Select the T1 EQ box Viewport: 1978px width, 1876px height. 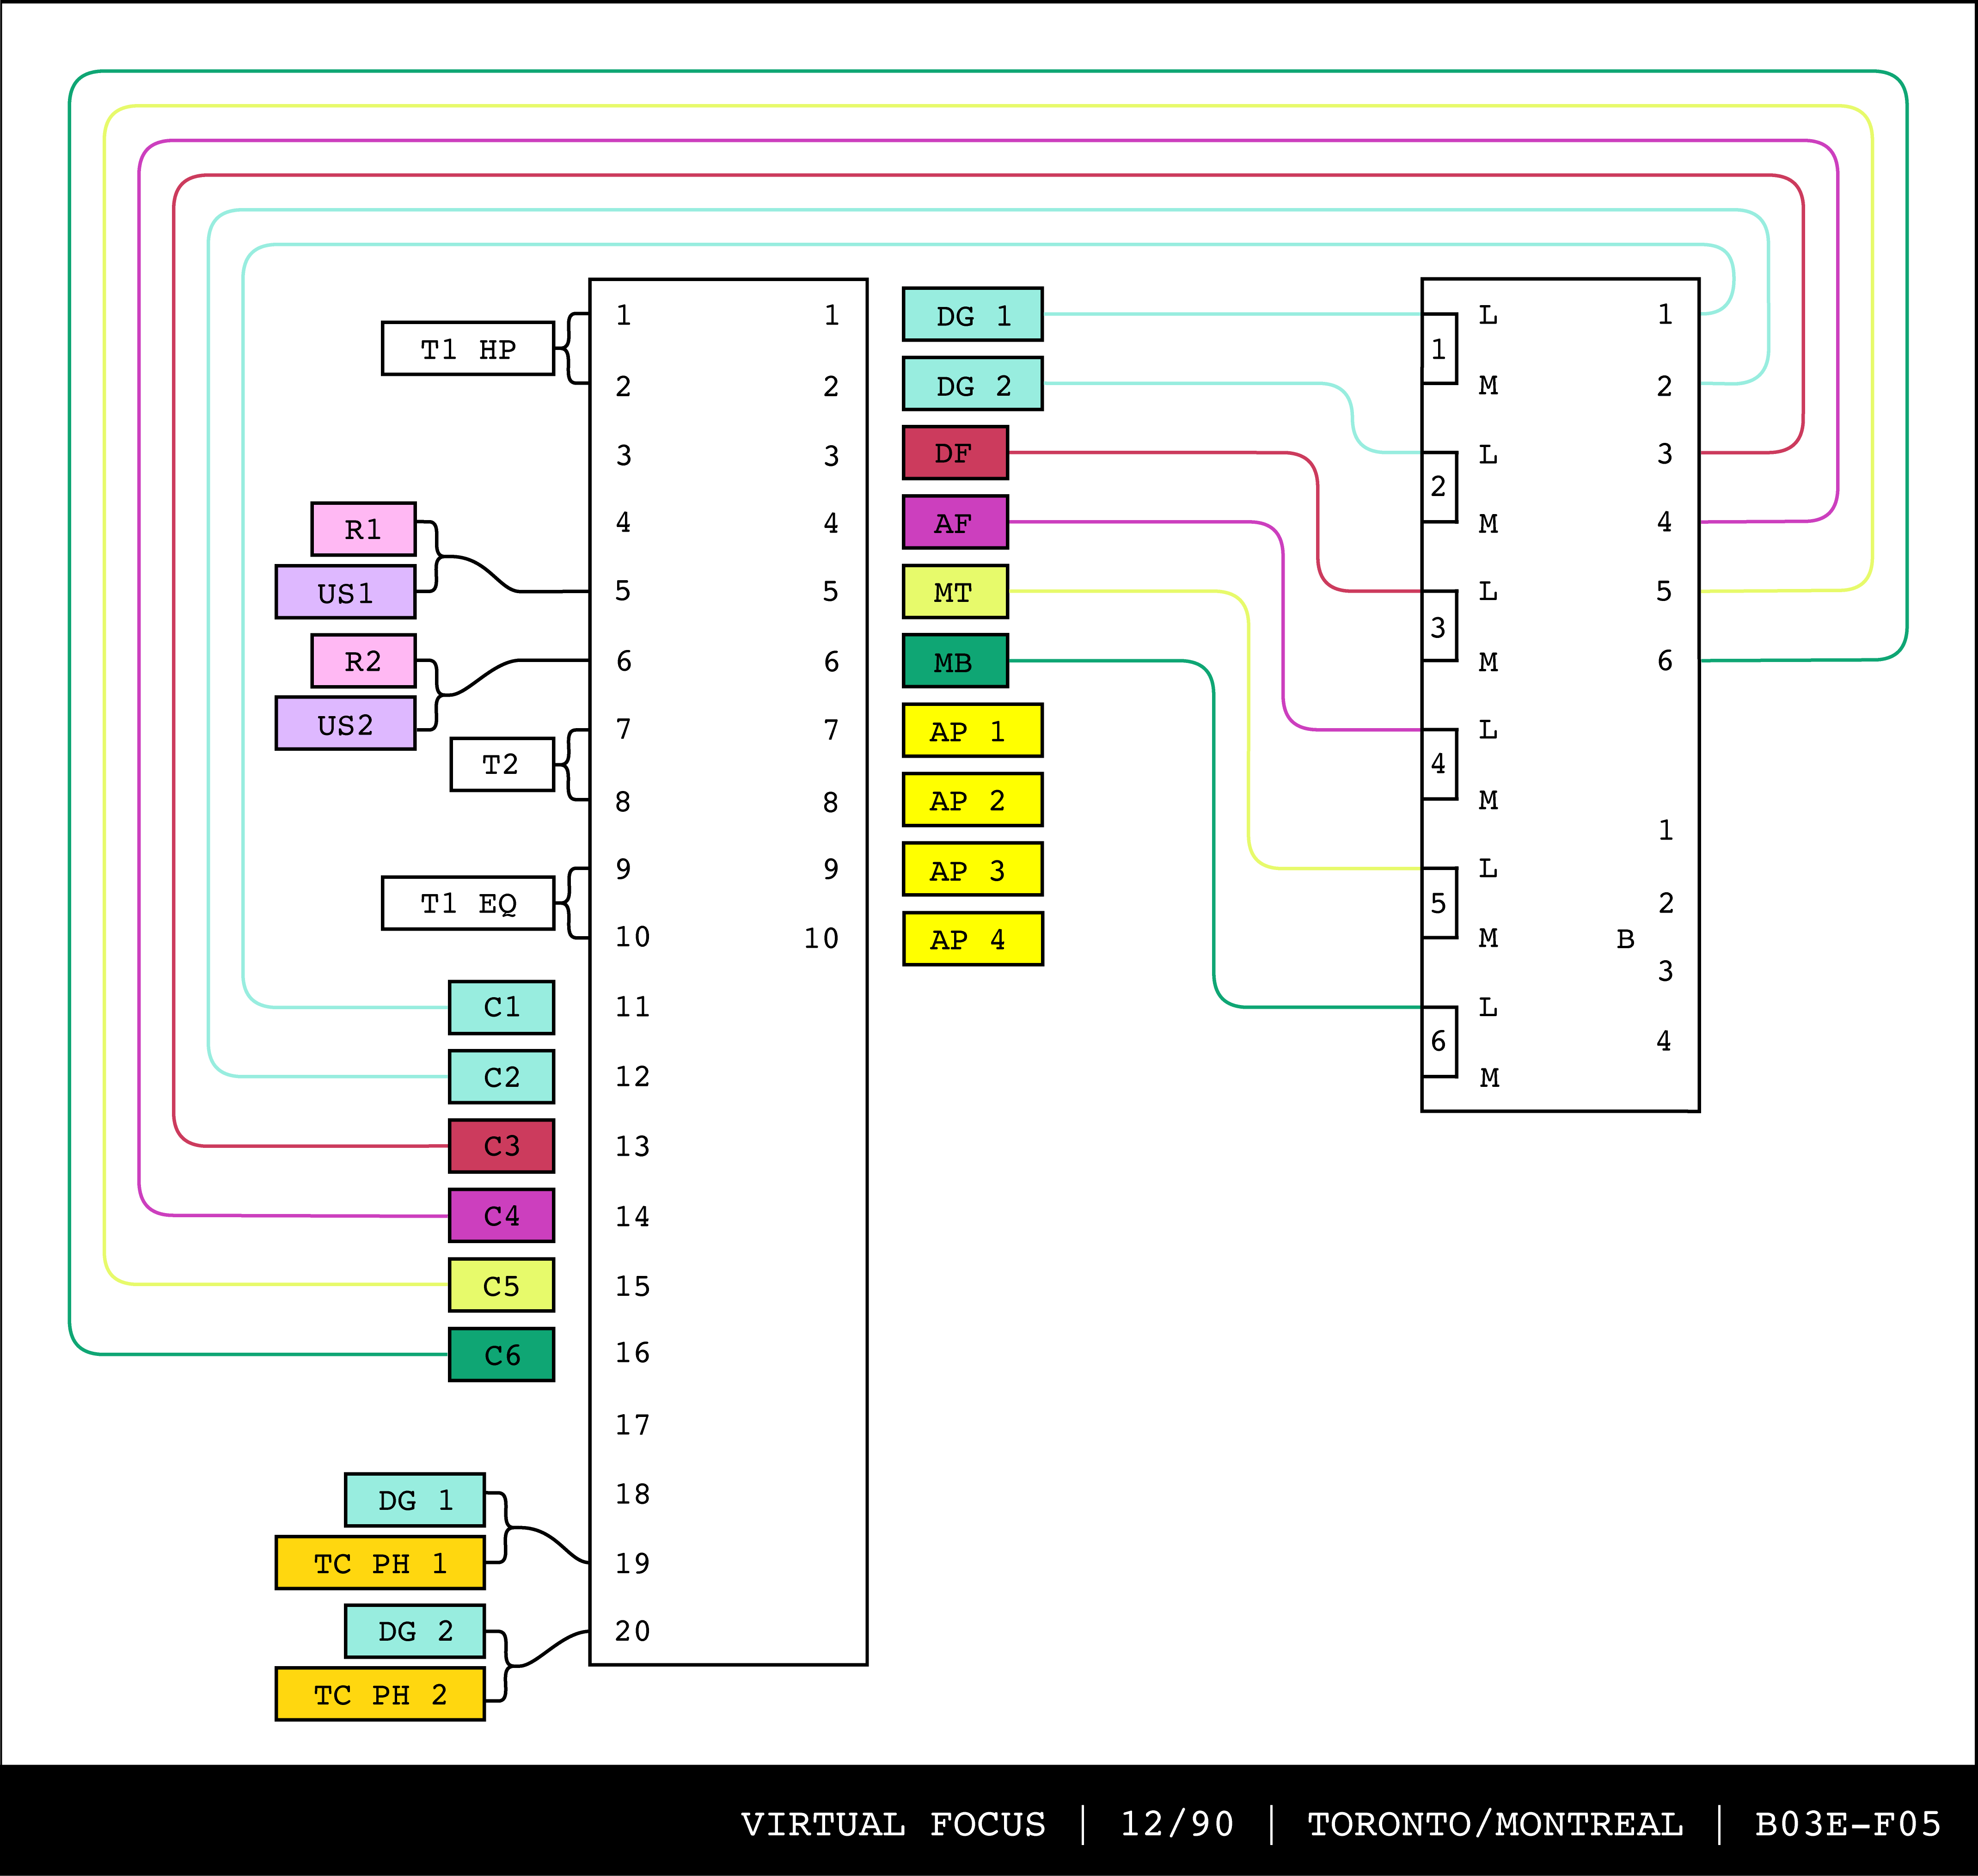click(x=467, y=904)
